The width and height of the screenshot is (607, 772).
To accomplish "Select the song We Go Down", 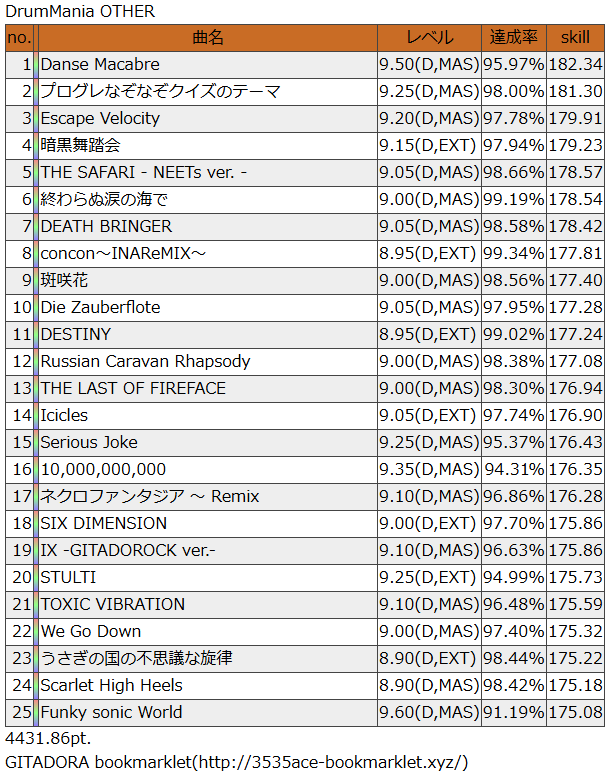I will [x=91, y=632].
